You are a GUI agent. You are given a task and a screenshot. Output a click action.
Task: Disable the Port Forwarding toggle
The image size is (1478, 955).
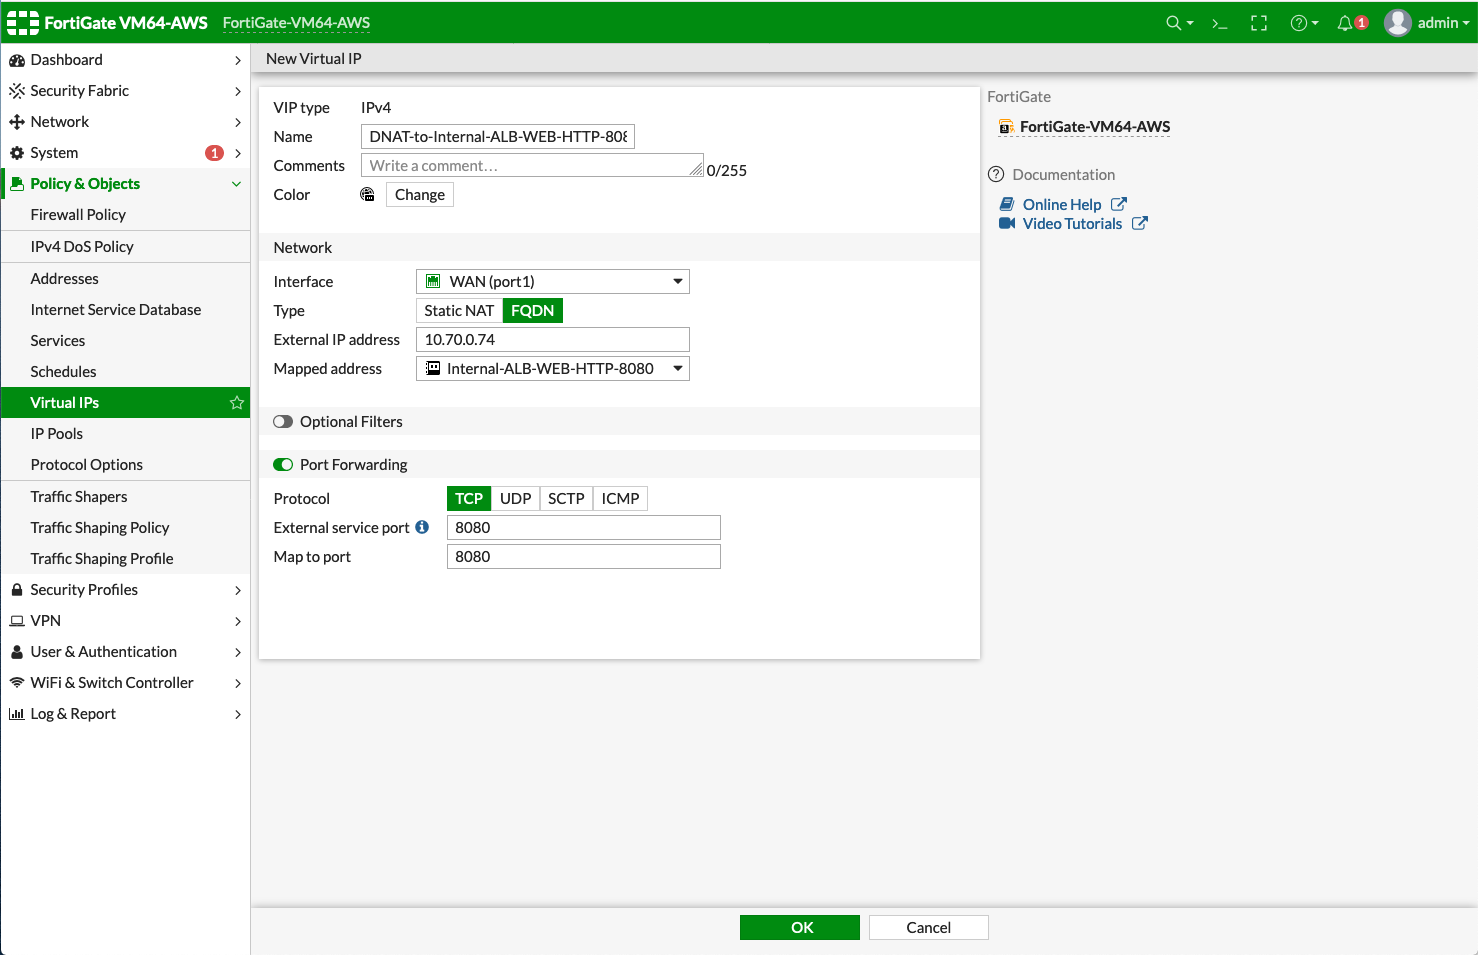(283, 465)
